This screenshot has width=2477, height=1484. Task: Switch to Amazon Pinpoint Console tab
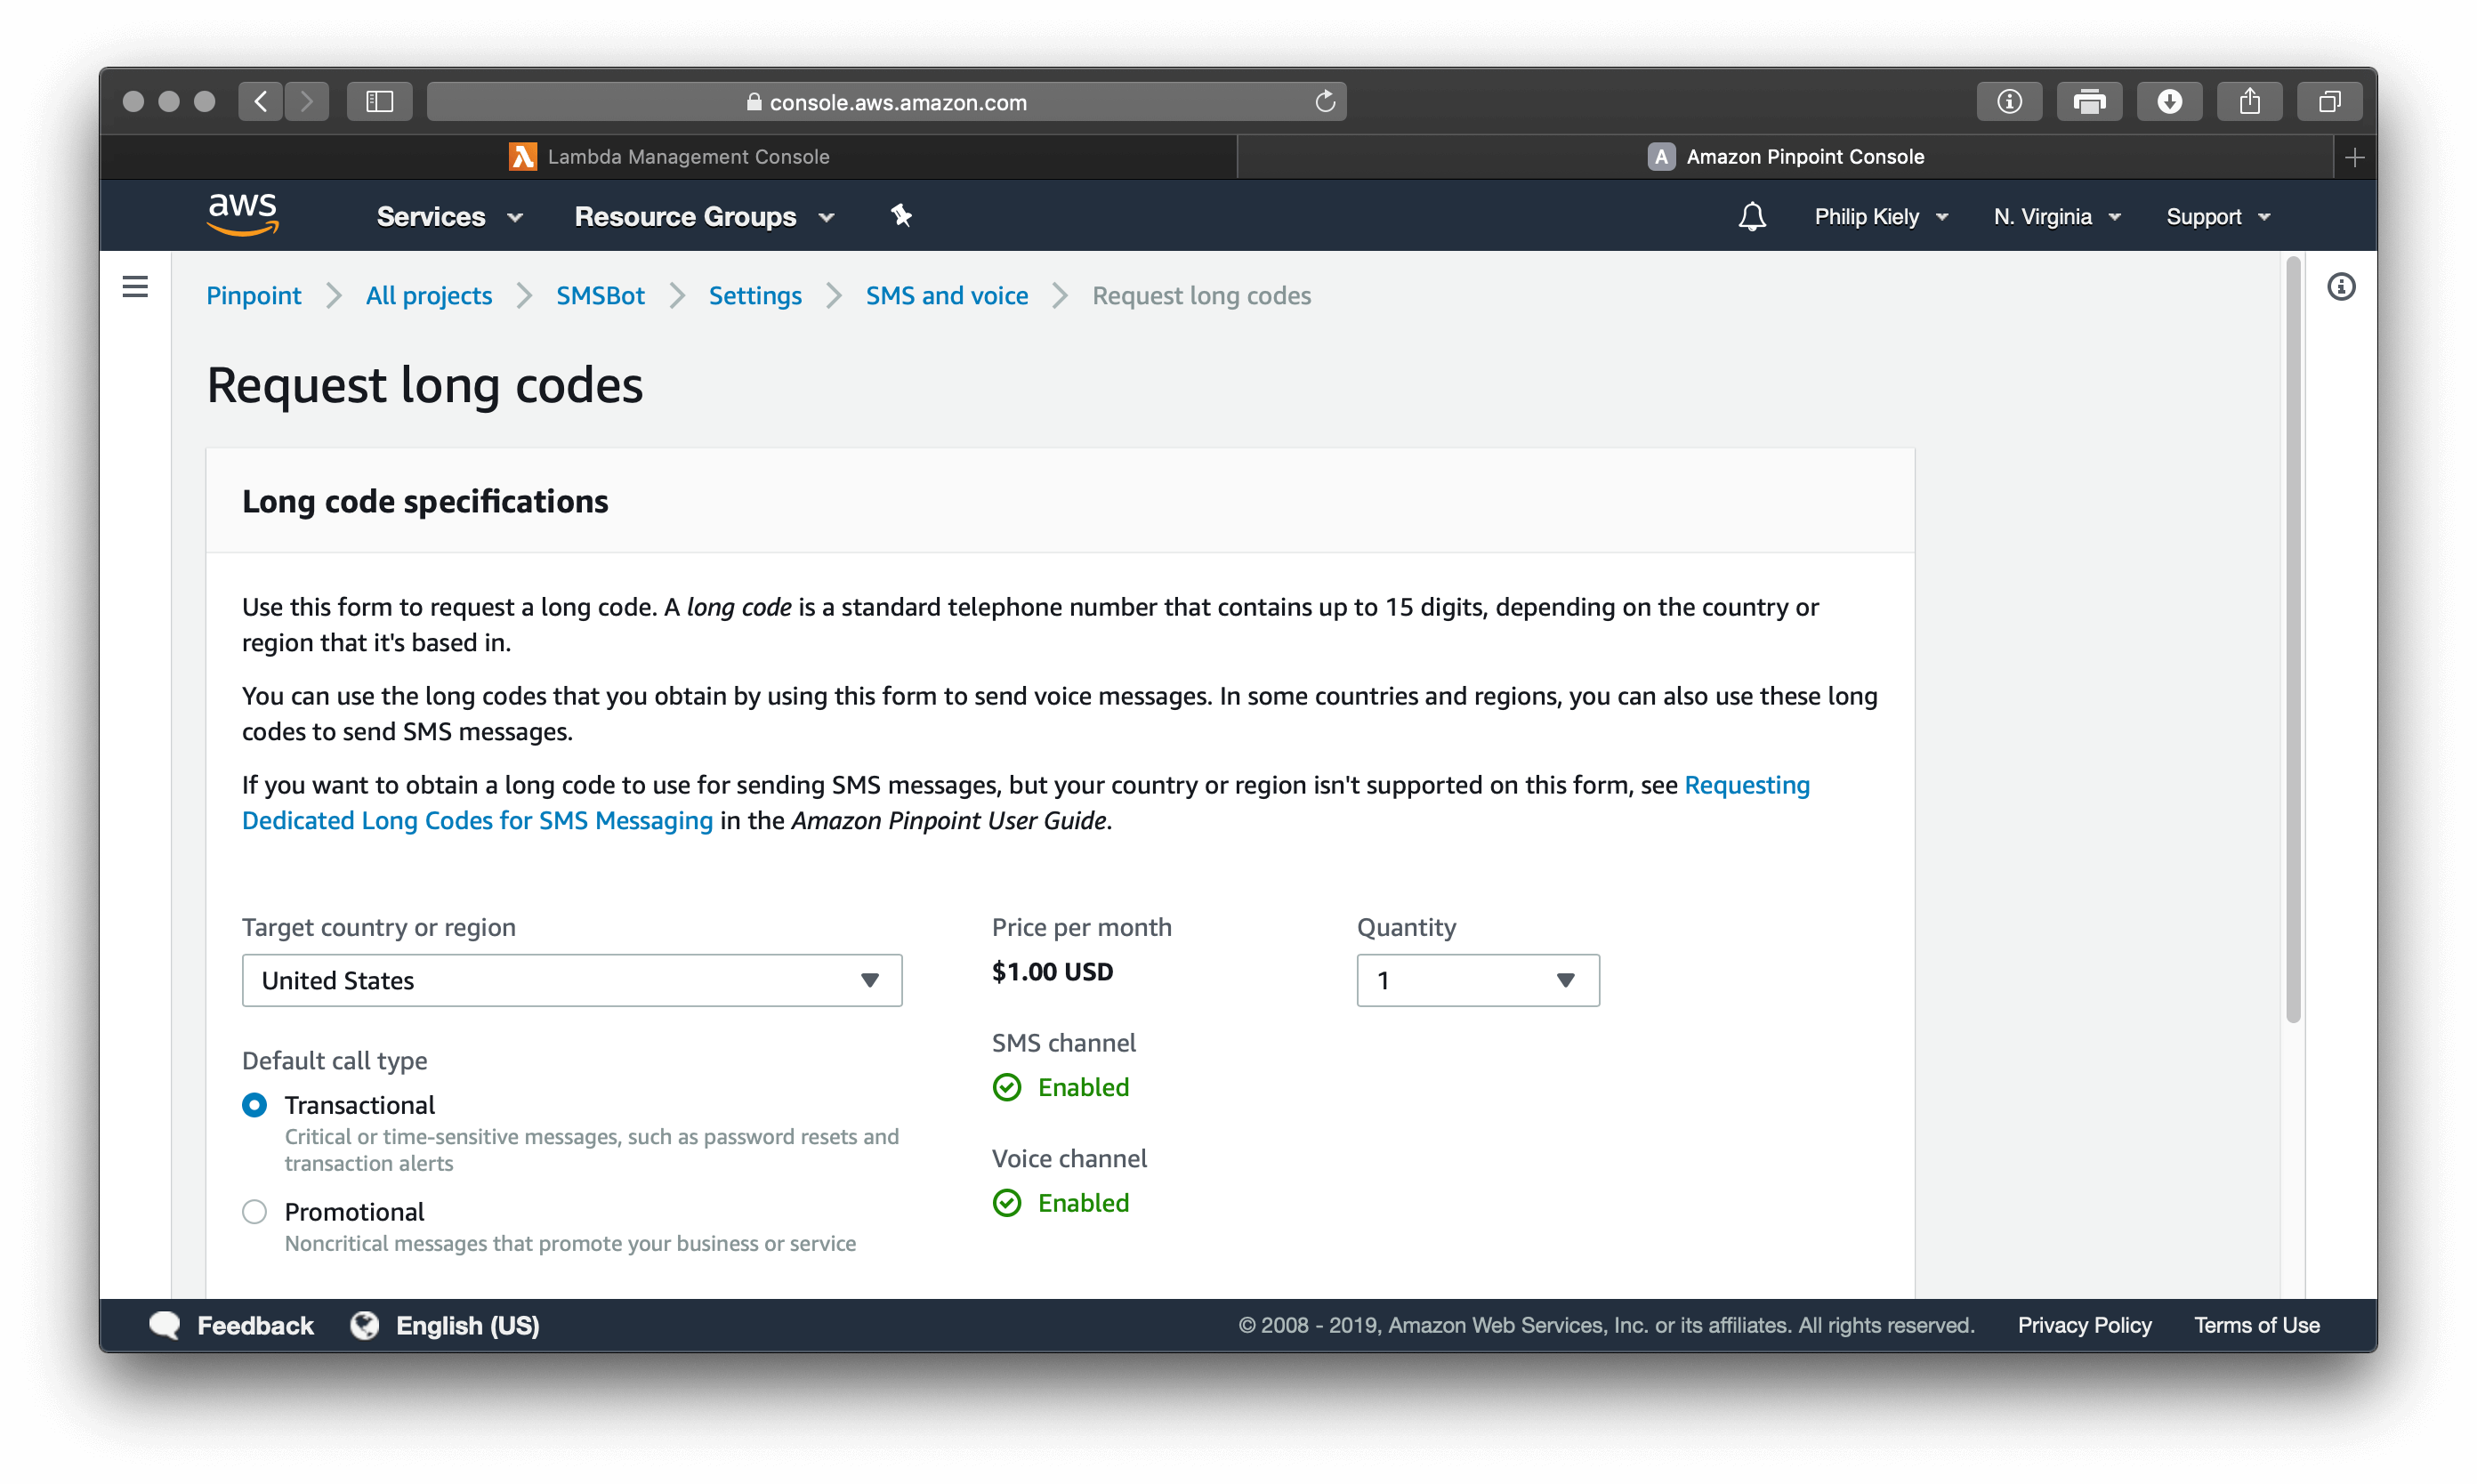pyautogui.click(x=1785, y=157)
